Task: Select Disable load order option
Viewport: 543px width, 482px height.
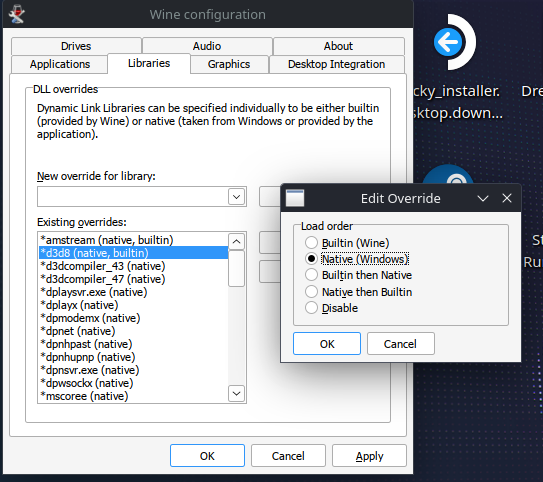Action: click(x=331, y=308)
